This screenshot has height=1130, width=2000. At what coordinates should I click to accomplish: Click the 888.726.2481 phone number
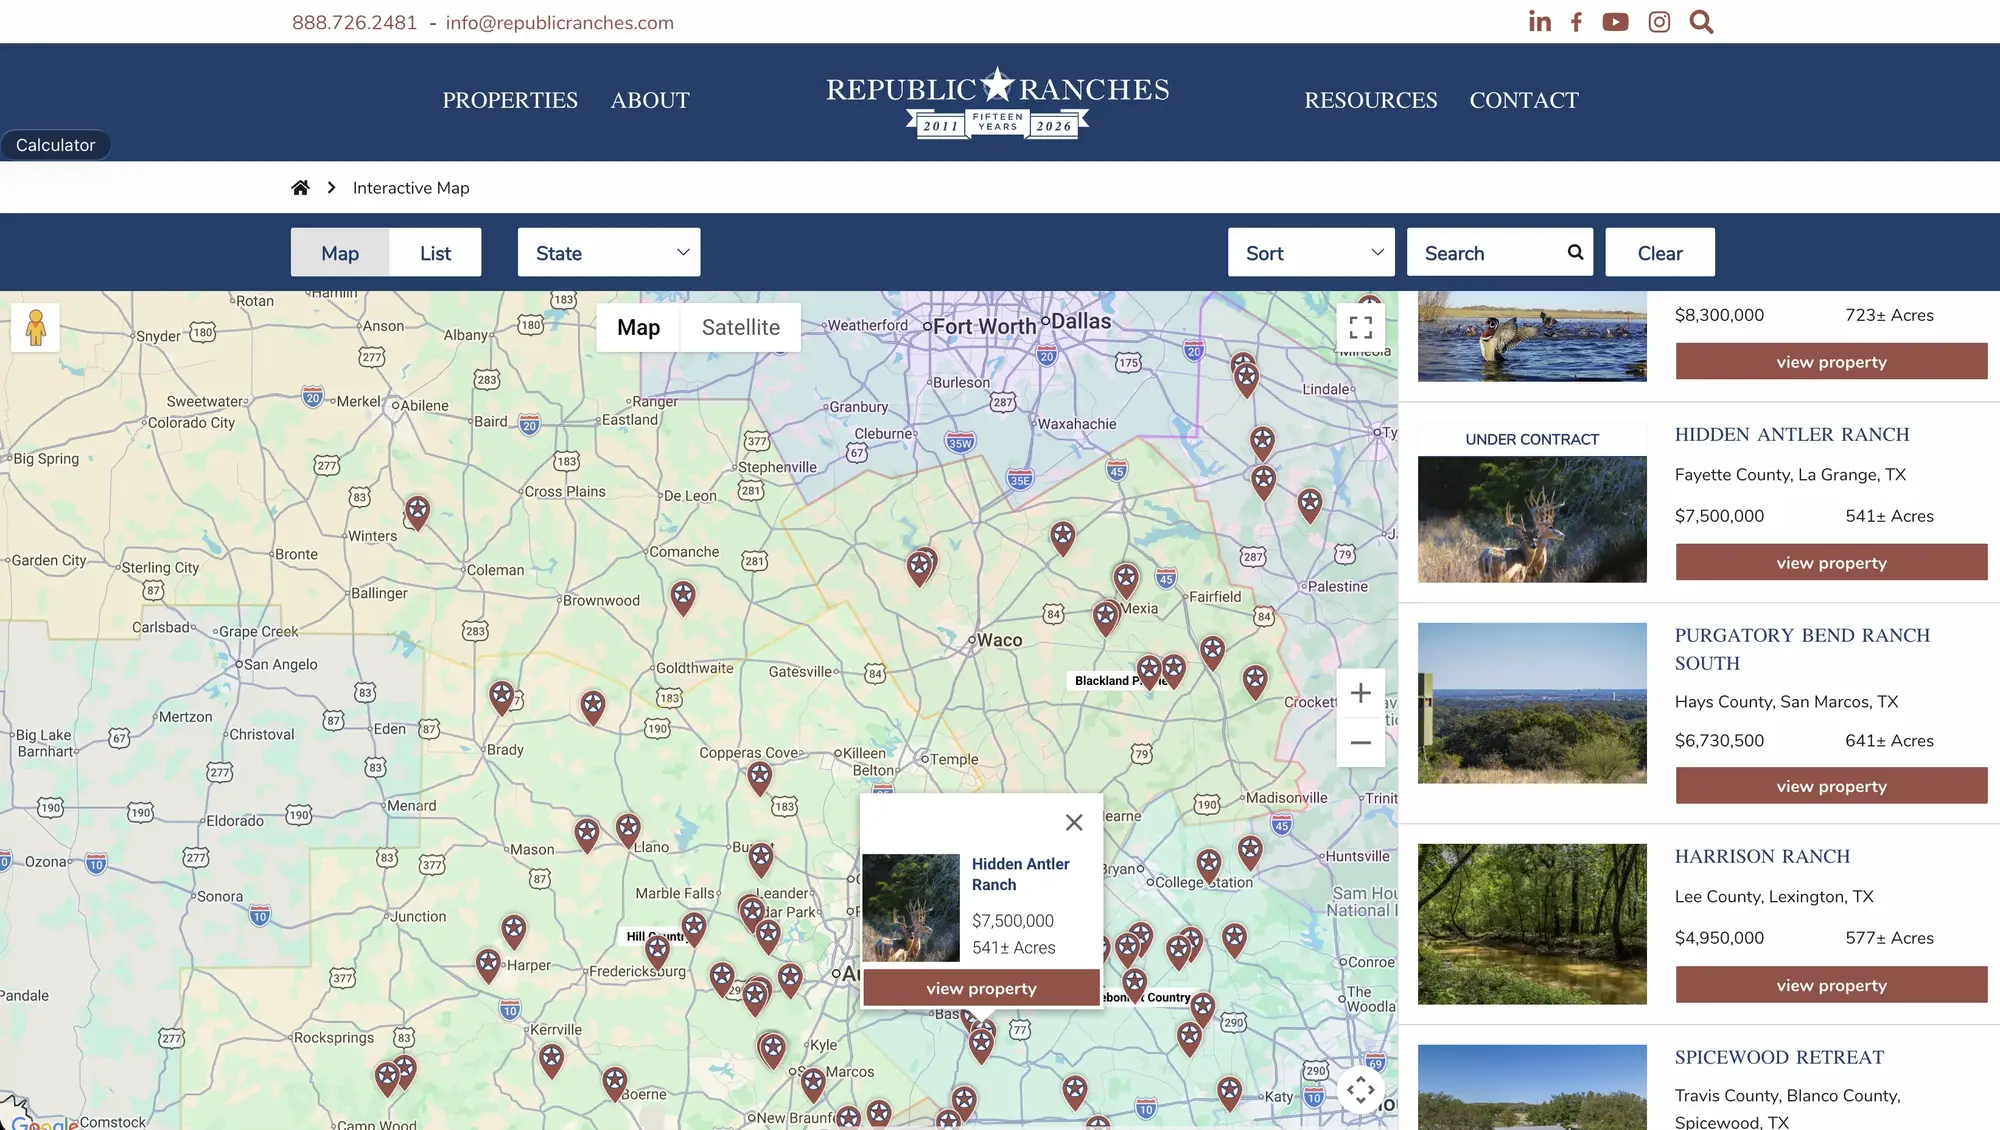click(354, 22)
